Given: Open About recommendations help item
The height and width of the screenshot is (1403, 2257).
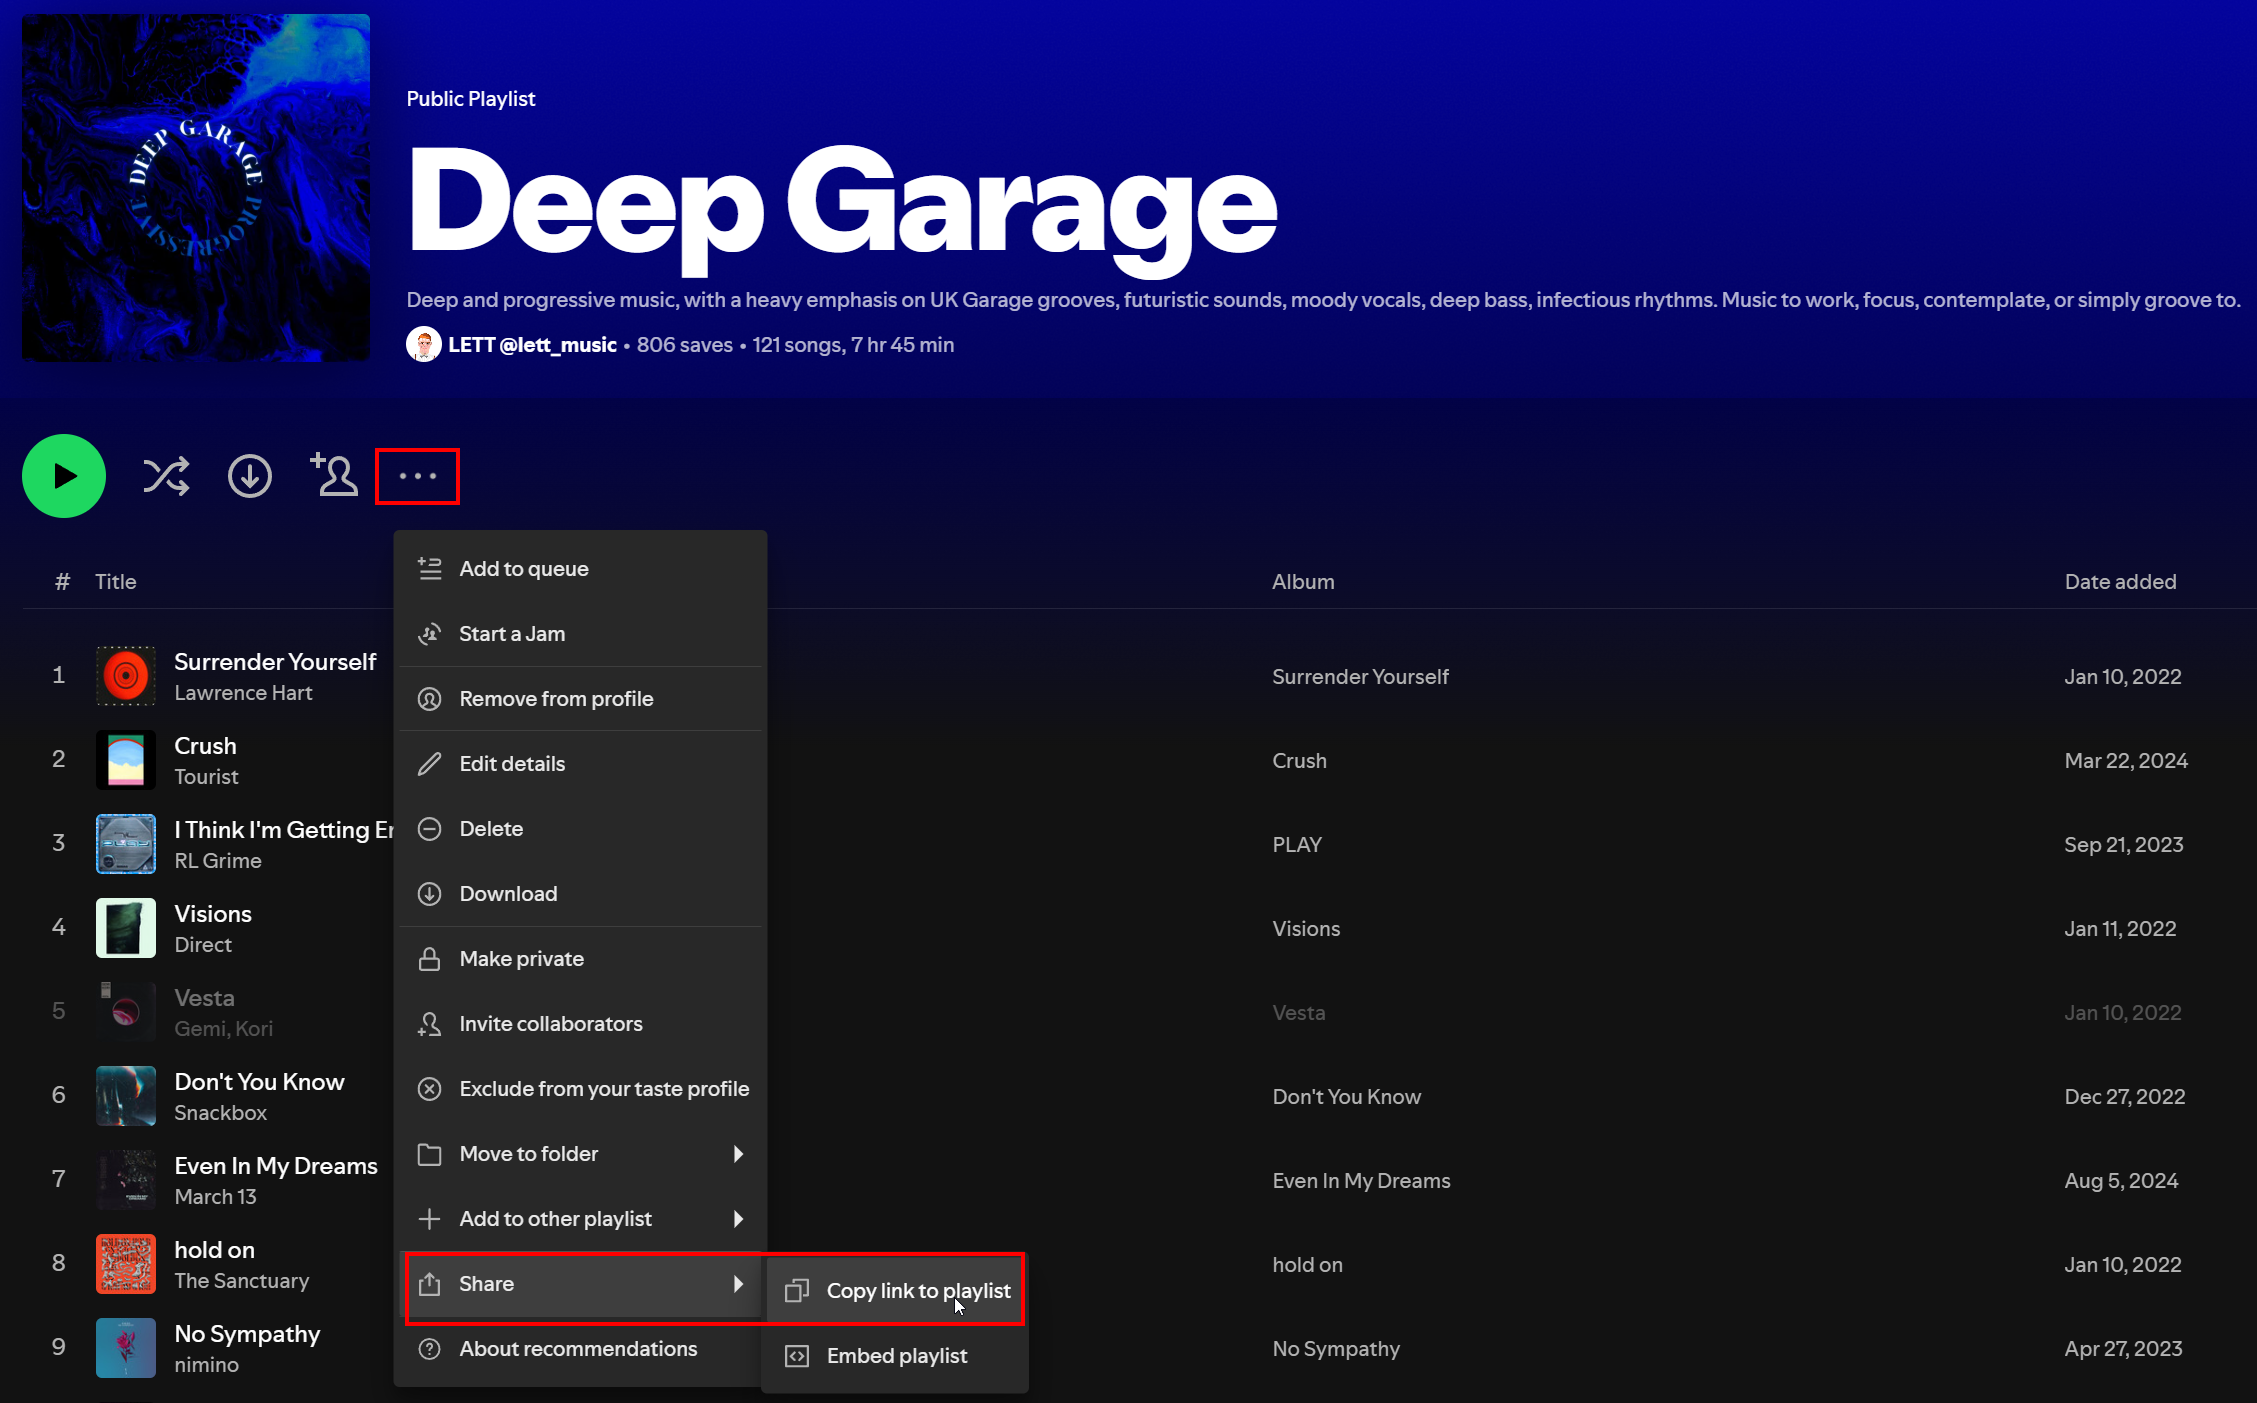Looking at the screenshot, I should pyautogui.click(x=577, y=1349).
